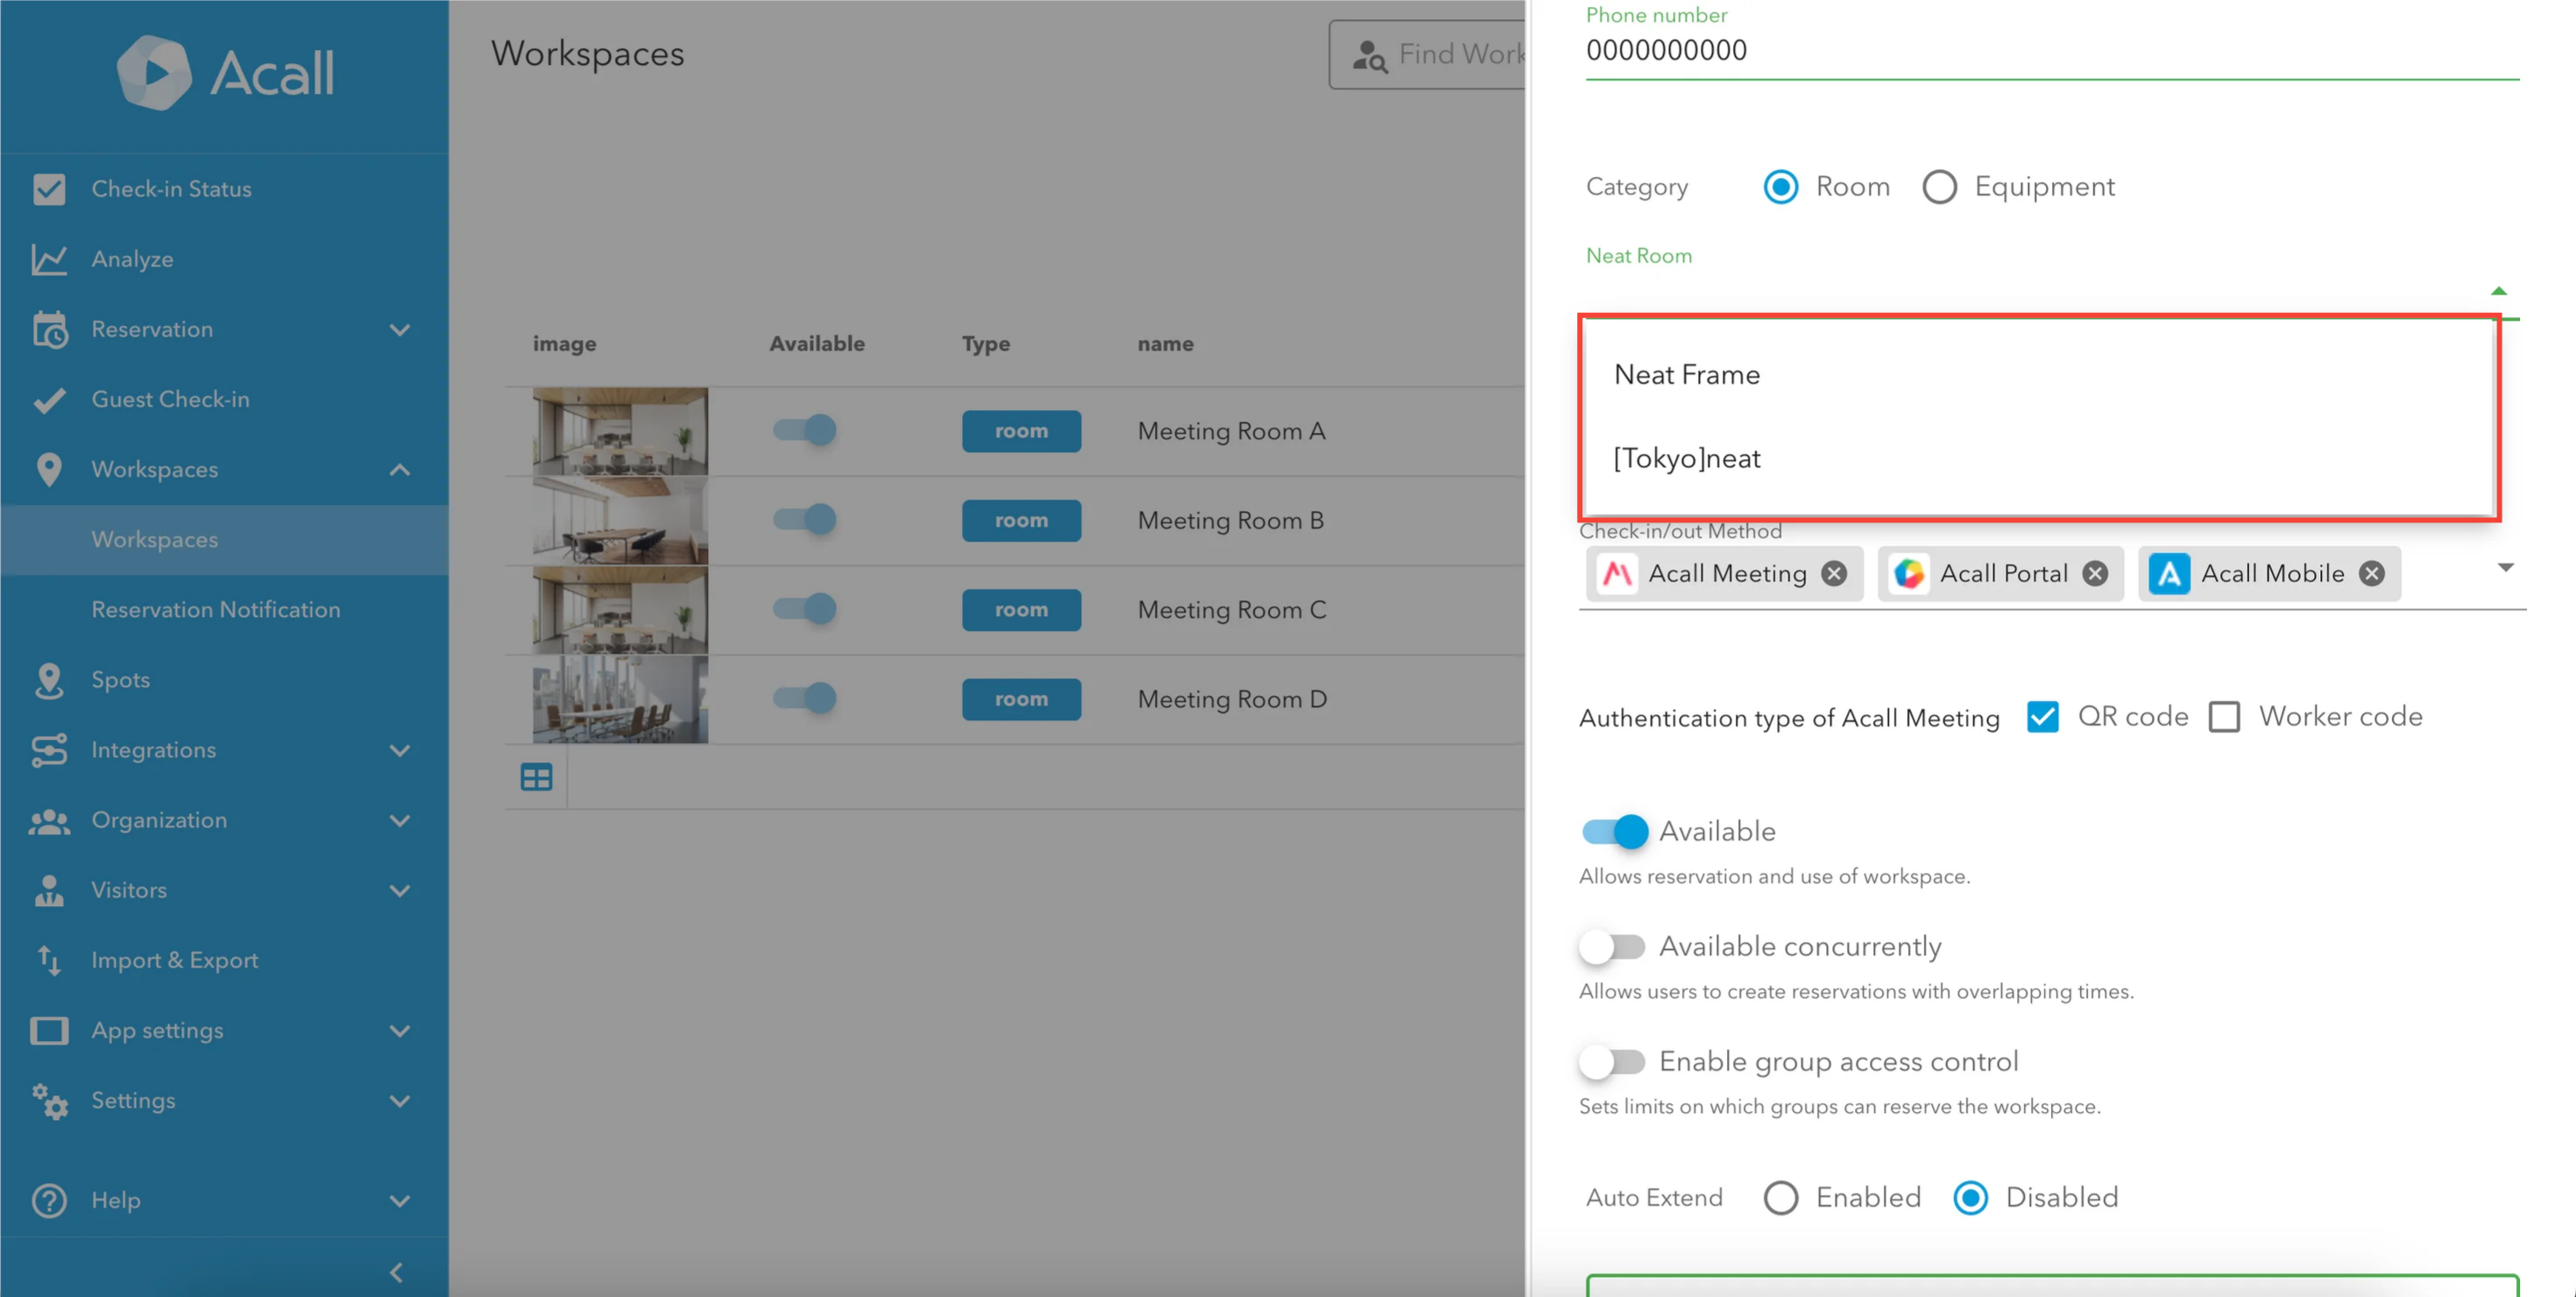The height and width of the screenshot is (1297, 2576).
Task: Toggle Available concurrently switch
Action: 1613,946
